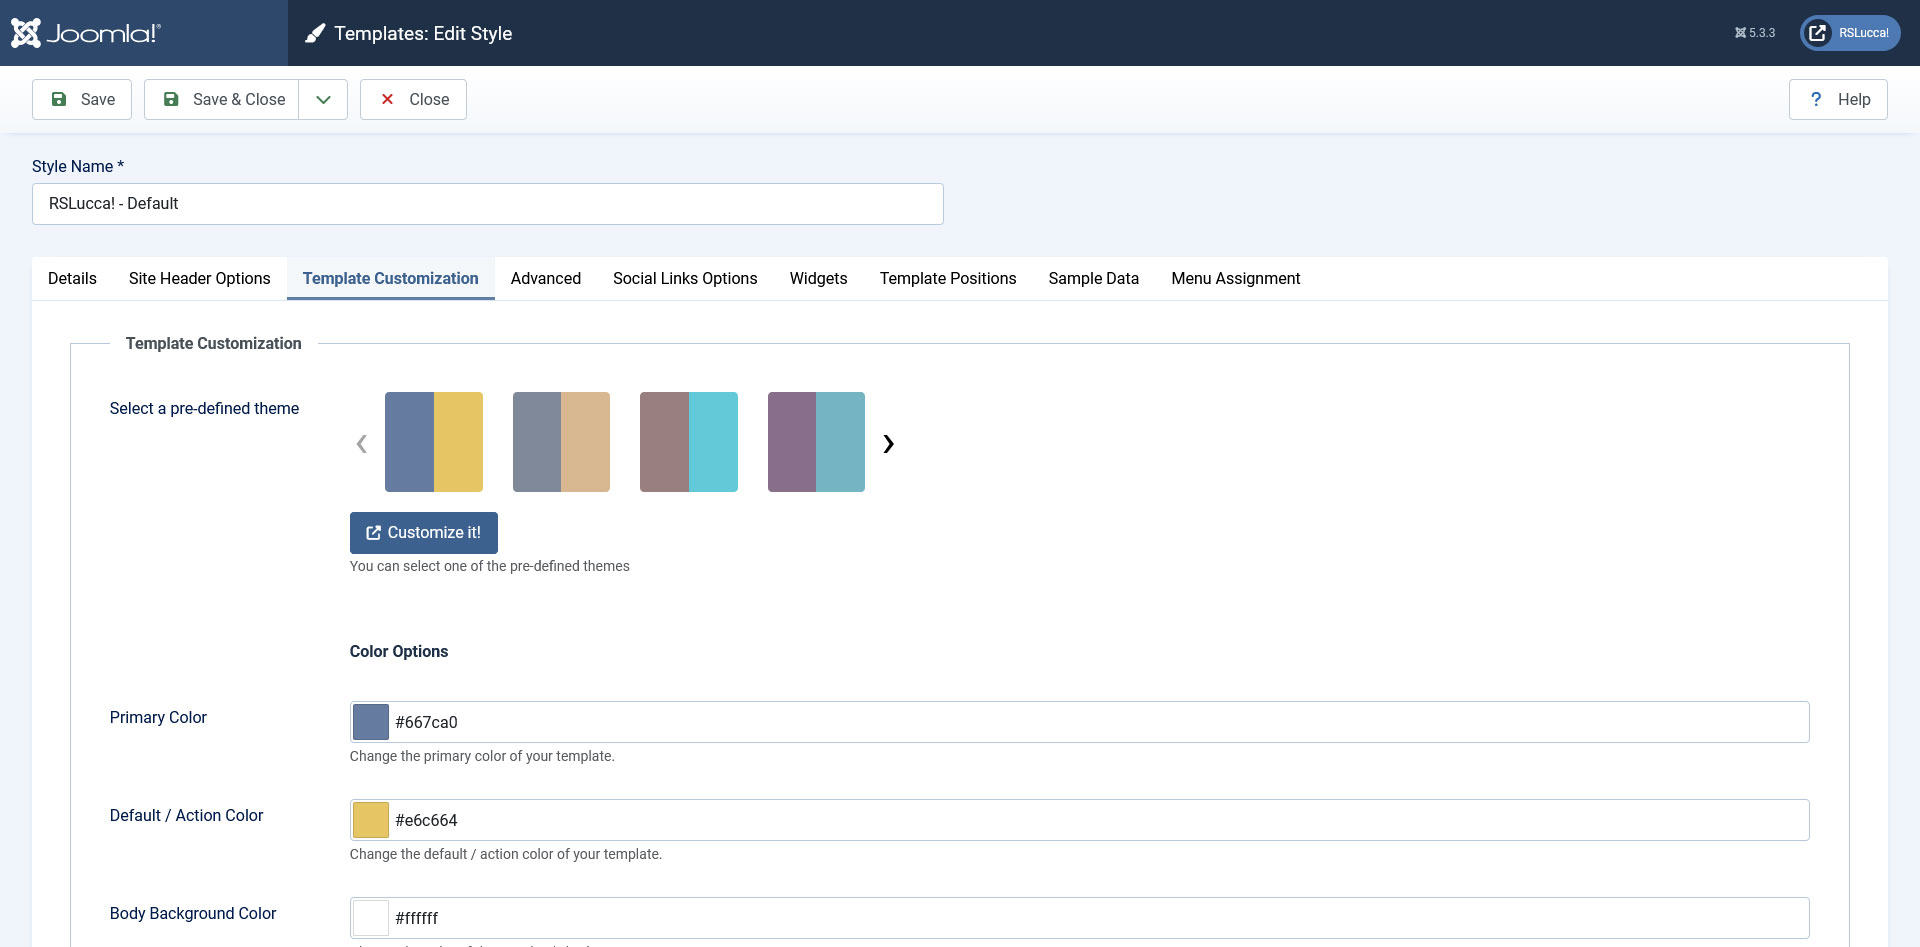This screenshot has width=1920, height=947.
Task: Choose the gray and tan theme
Action: click(x=561, y=442)
